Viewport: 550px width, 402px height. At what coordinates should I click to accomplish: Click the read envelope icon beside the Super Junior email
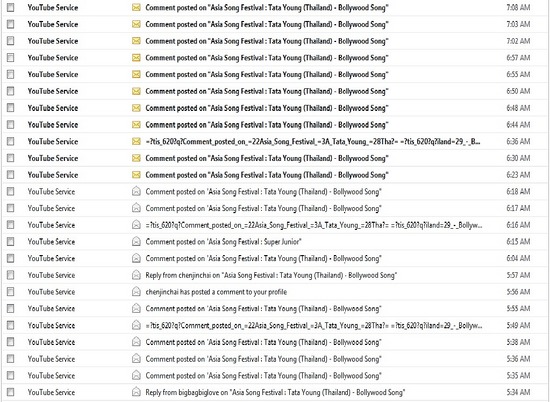(x=136, y=241)
